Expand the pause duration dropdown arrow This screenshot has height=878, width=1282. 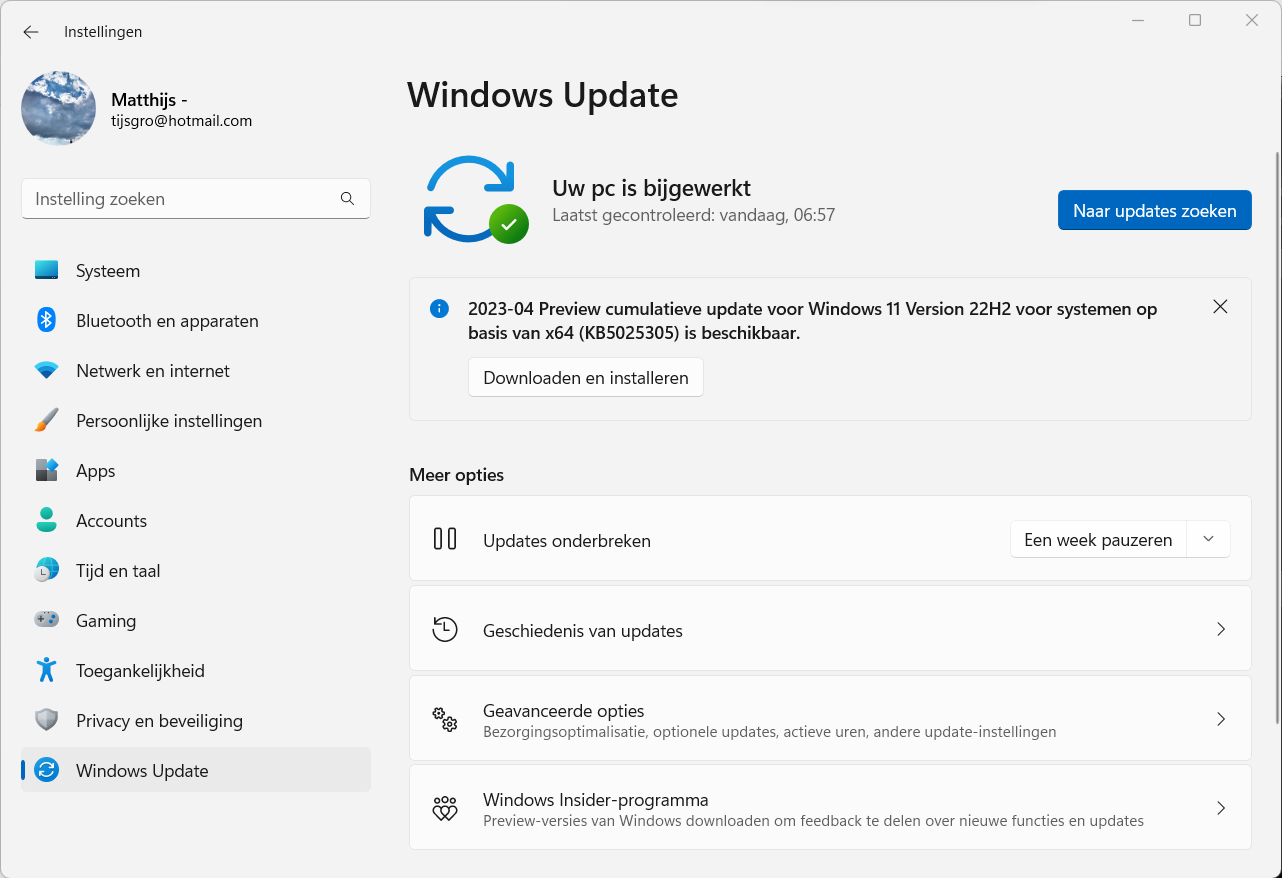tap(1208, 539)
